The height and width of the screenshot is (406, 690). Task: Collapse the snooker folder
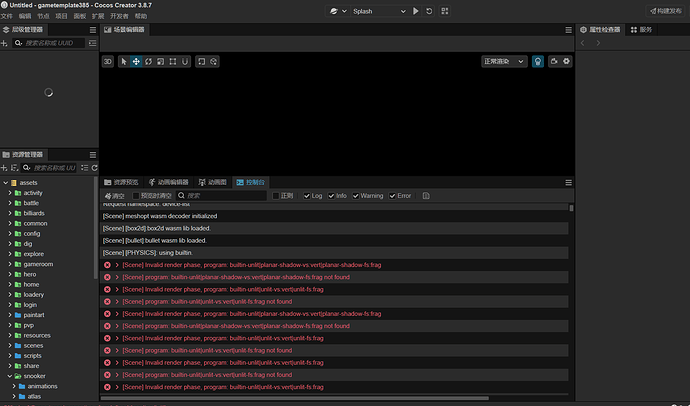click(x=10, y=376)
